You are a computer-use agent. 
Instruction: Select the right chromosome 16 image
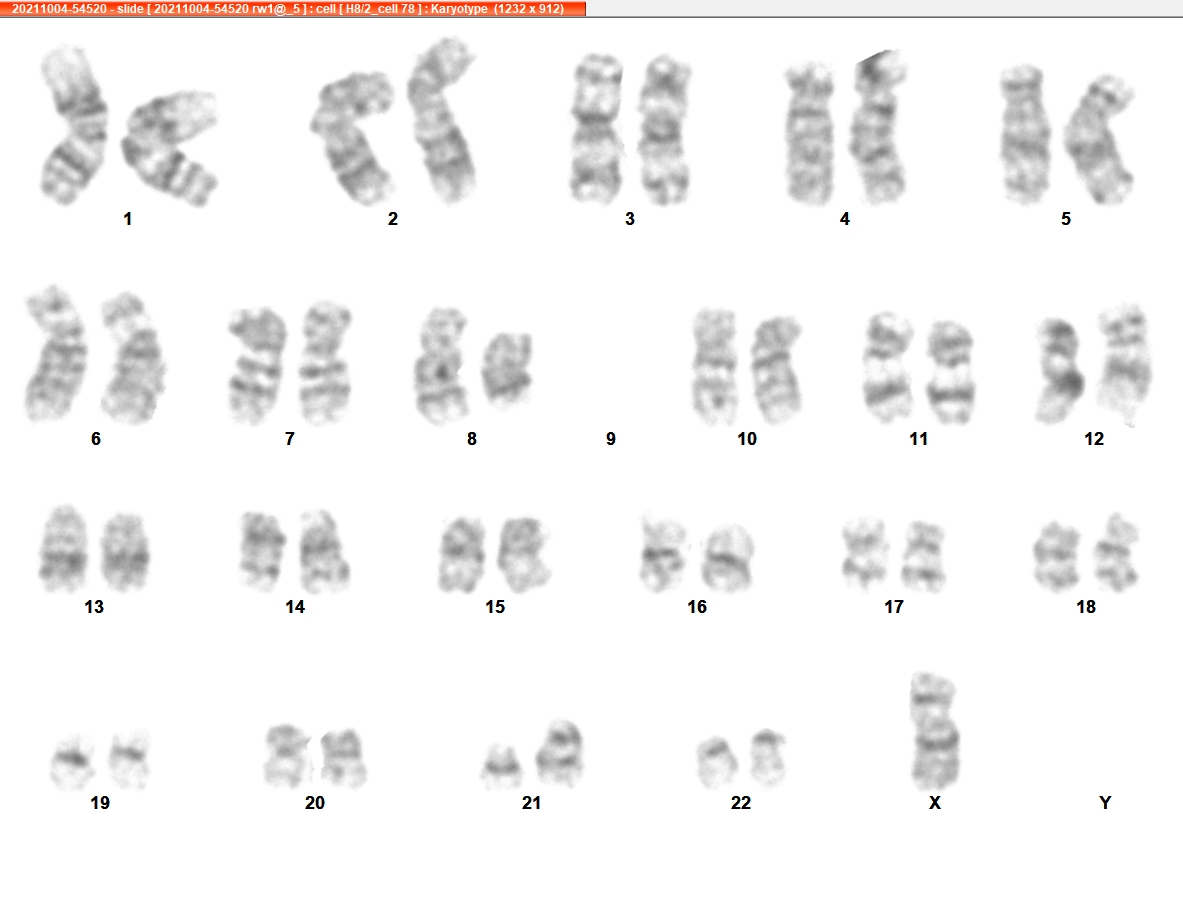(x=727, y=558)
